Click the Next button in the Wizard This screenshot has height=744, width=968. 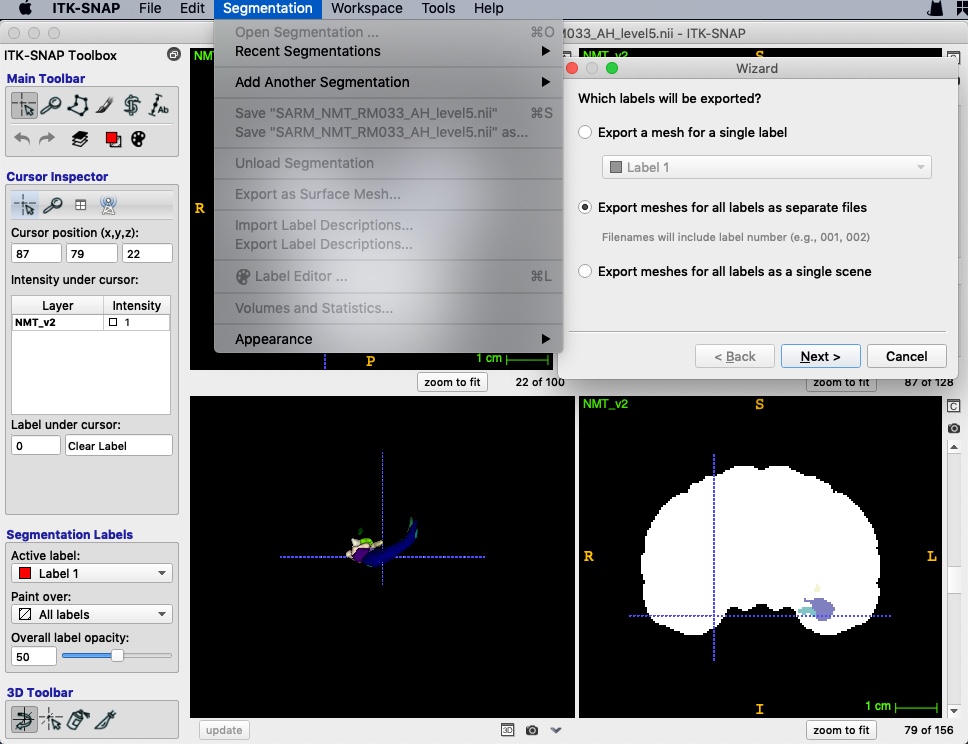coord(819,356)
